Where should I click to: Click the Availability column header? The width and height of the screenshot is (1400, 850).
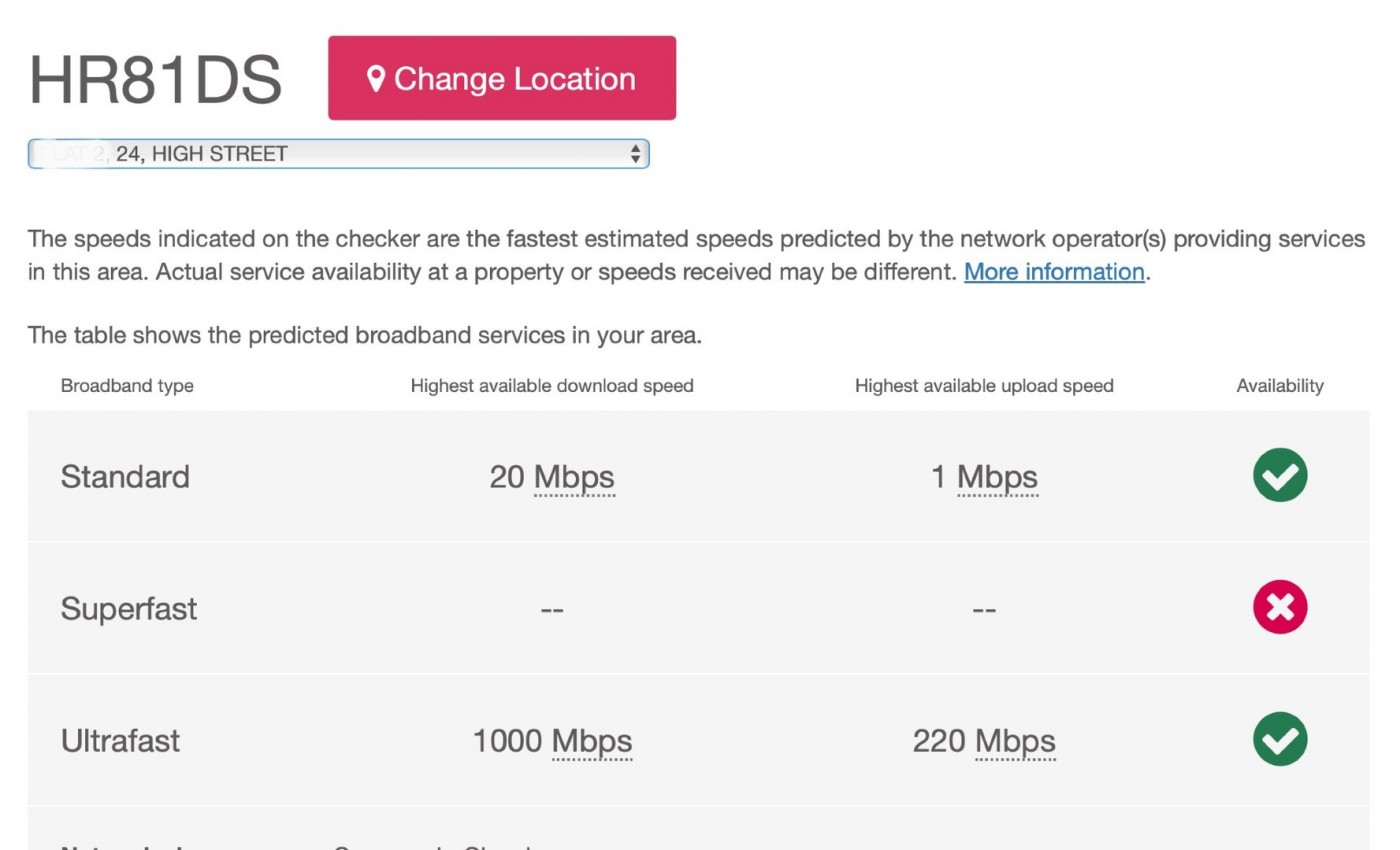tap(1280, 386)
